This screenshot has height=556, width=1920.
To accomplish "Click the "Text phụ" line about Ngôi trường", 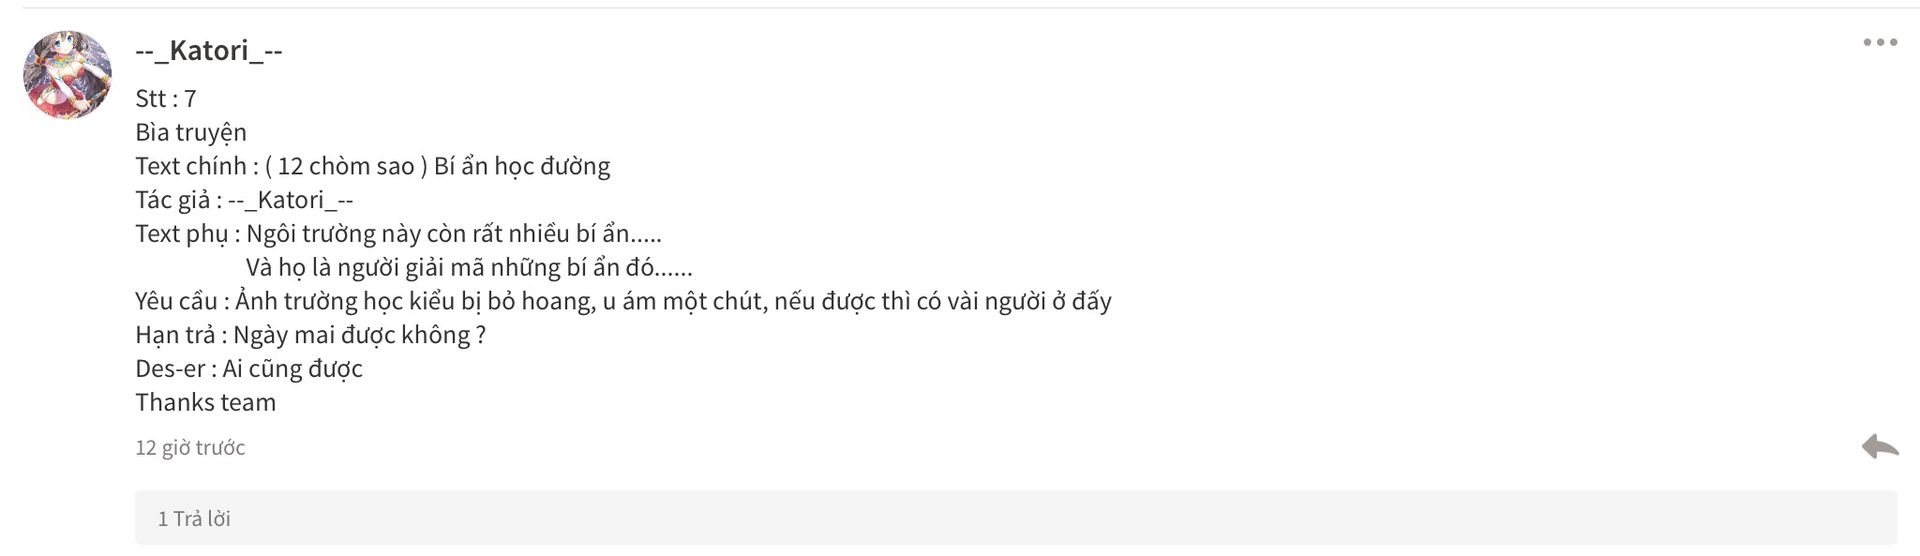I will (398, 234).
